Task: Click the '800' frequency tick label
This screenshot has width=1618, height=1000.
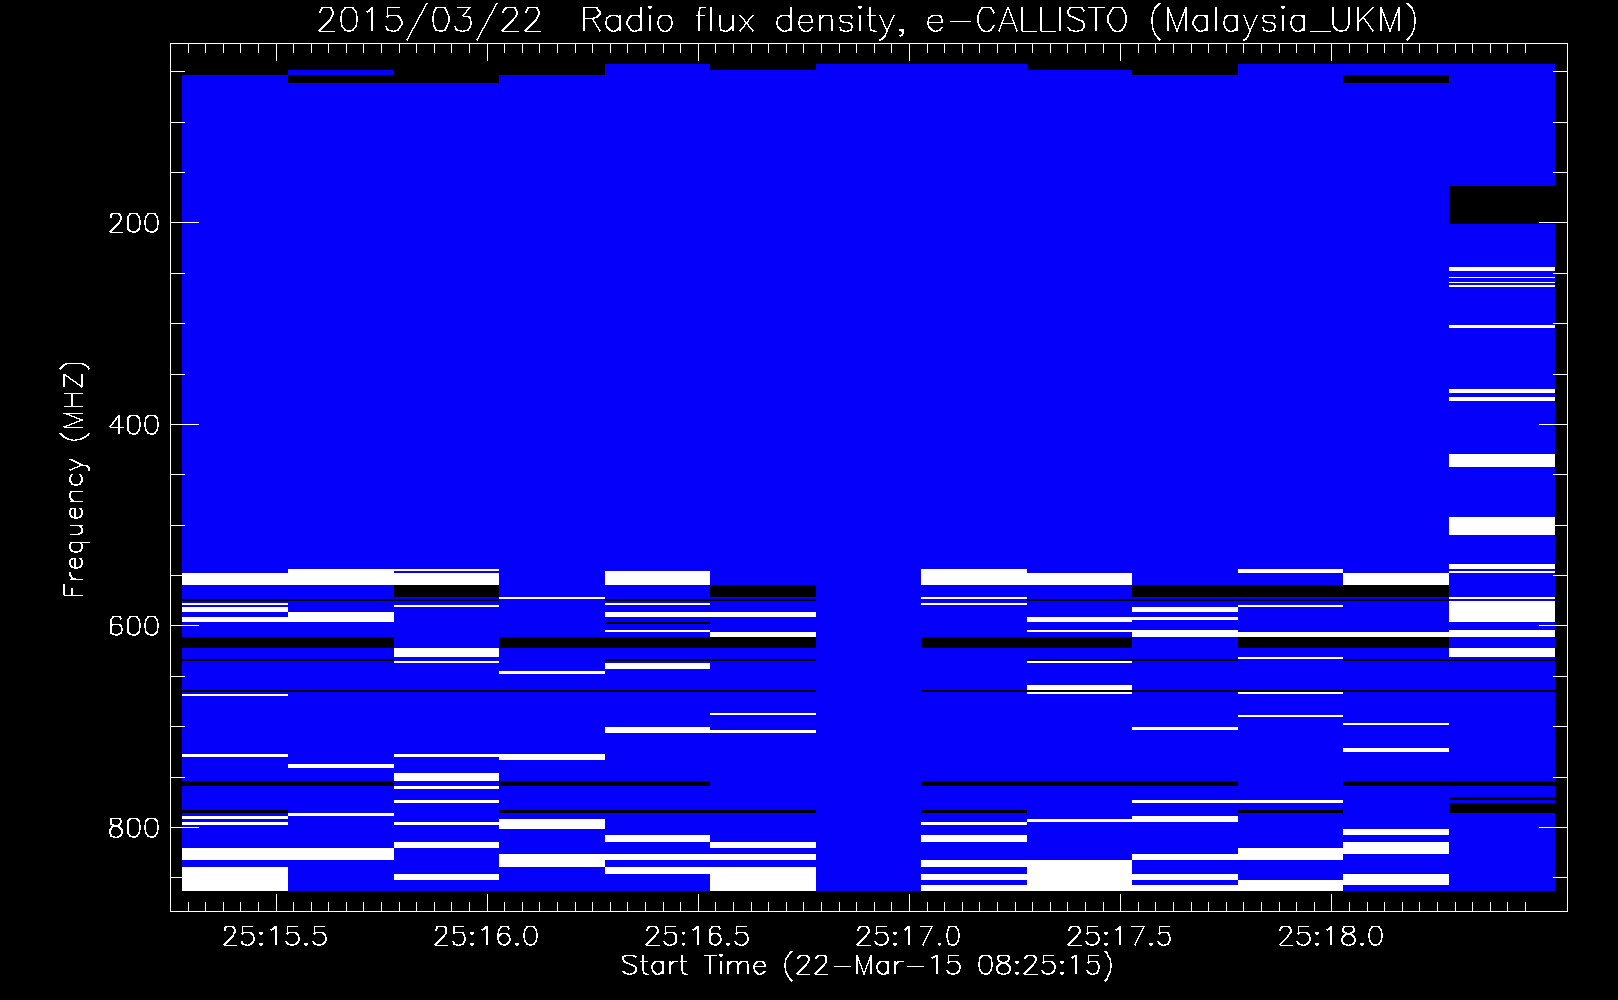Action: tap(134, 828)
